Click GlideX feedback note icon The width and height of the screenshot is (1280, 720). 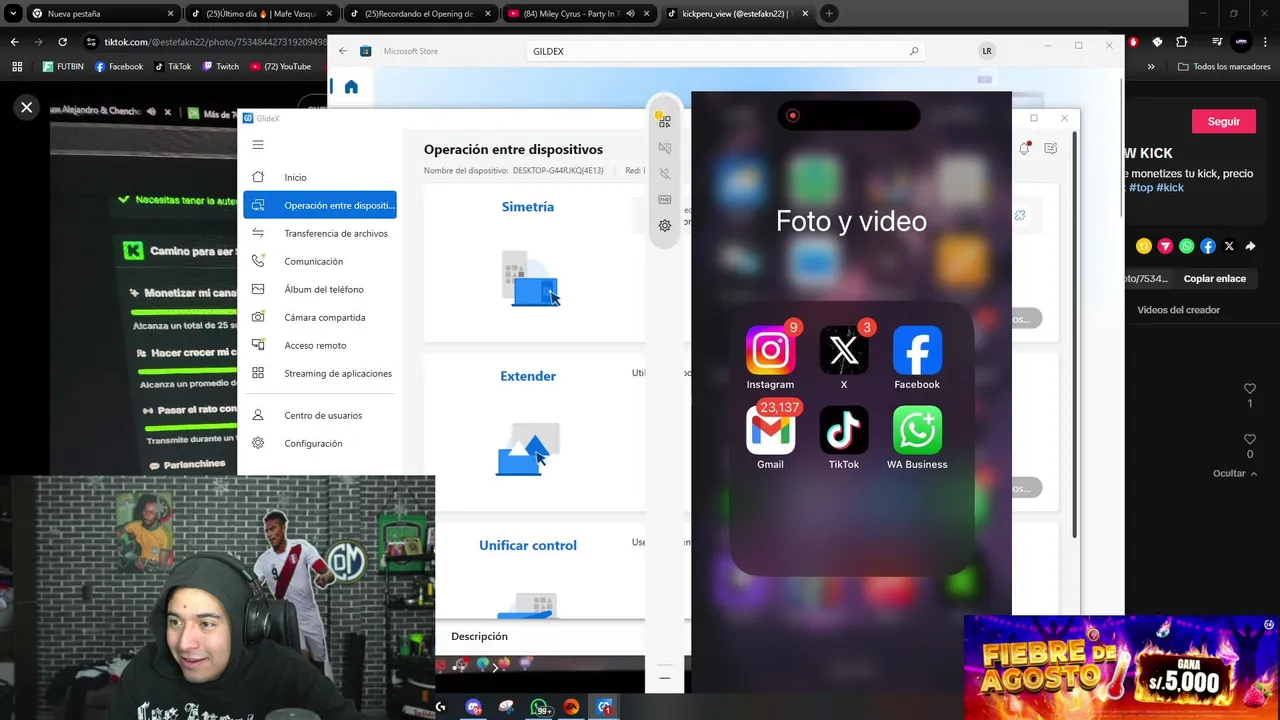pos(1050,148)
